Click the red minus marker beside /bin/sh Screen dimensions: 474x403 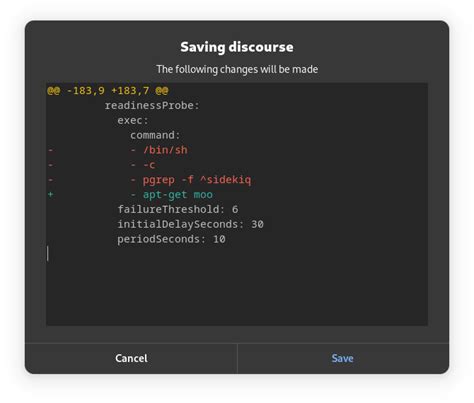click(x=50, y=150)
